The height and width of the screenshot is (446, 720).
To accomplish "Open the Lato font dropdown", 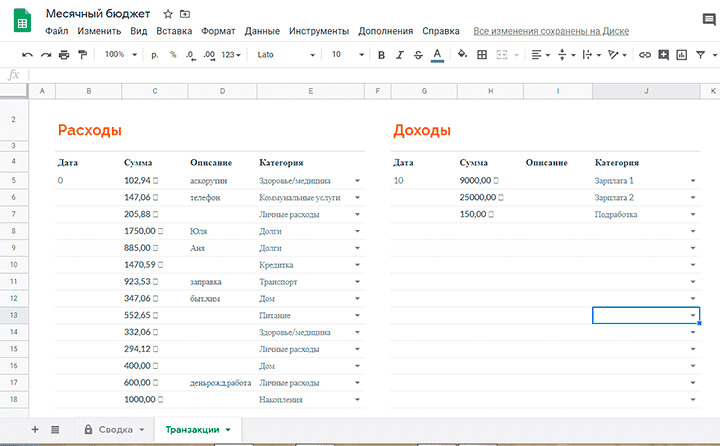I will click(285, 54).
